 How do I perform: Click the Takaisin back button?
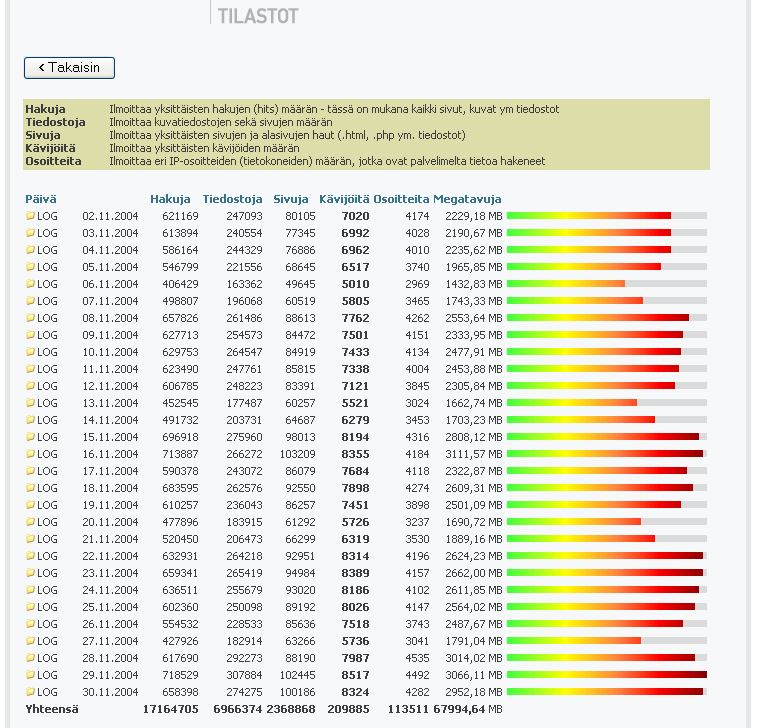point(69,68)
